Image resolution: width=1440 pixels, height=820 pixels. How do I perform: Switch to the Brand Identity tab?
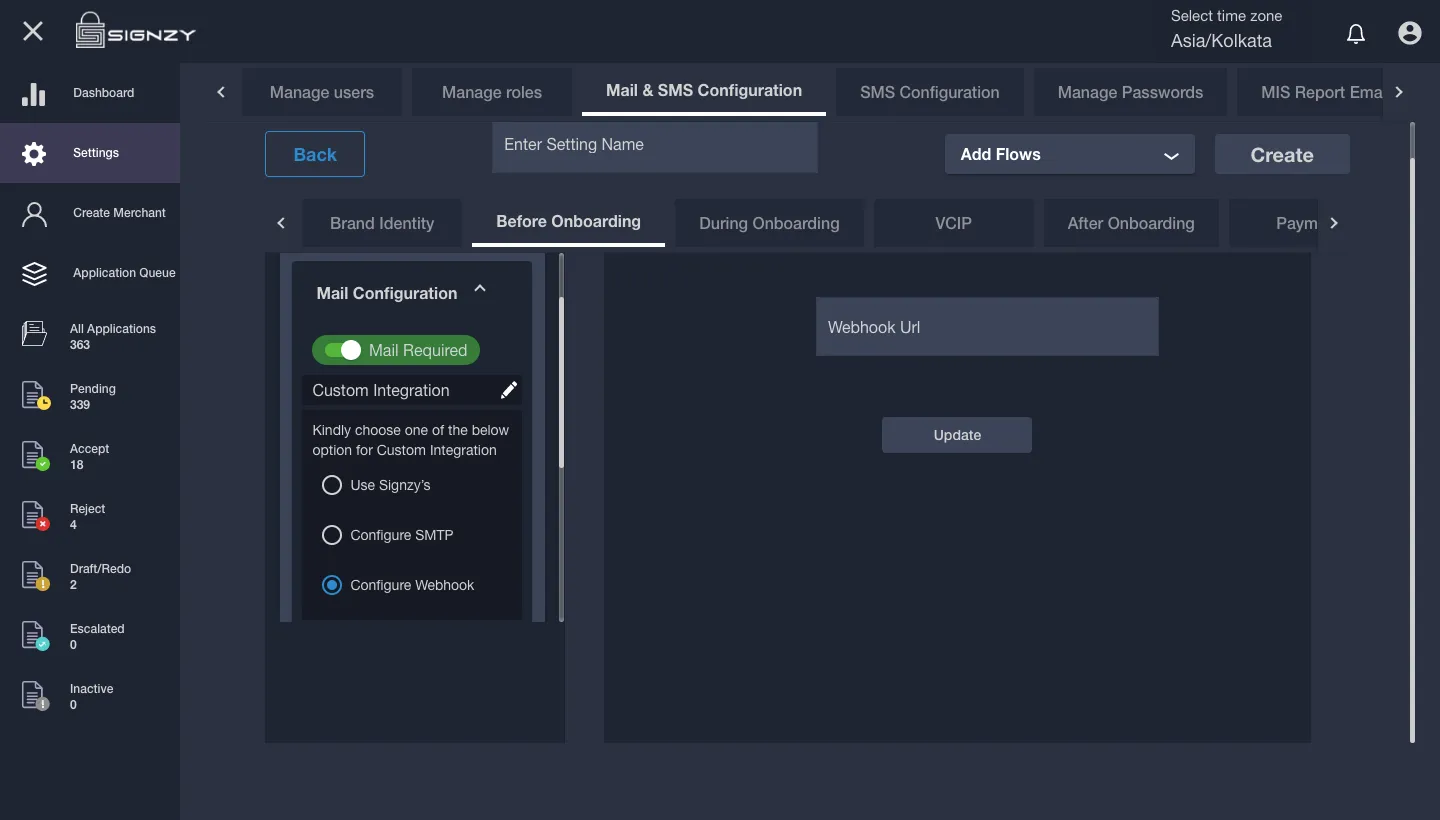tap(382, 223)
